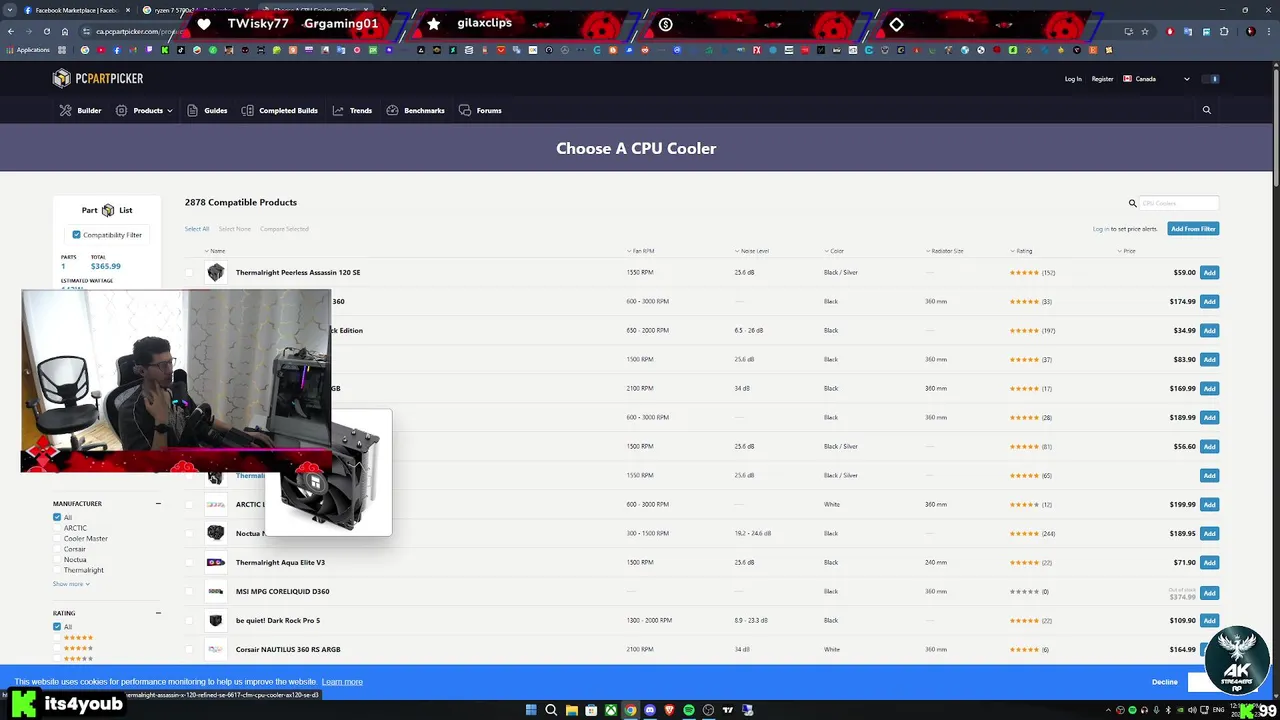Sort by the Noise Level column

pyautogui.click(x=752, y=251)
